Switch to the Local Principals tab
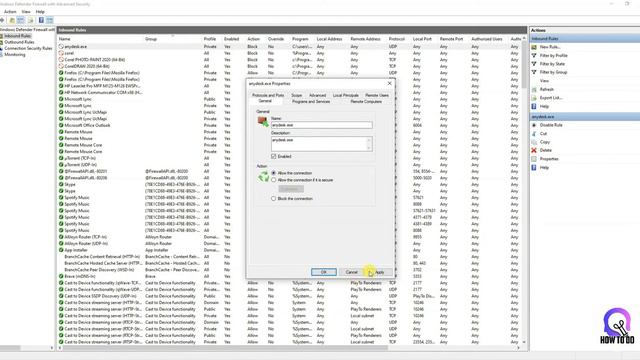Image resolution: width=640 pixels, height=360 pixels. [345, 95]
